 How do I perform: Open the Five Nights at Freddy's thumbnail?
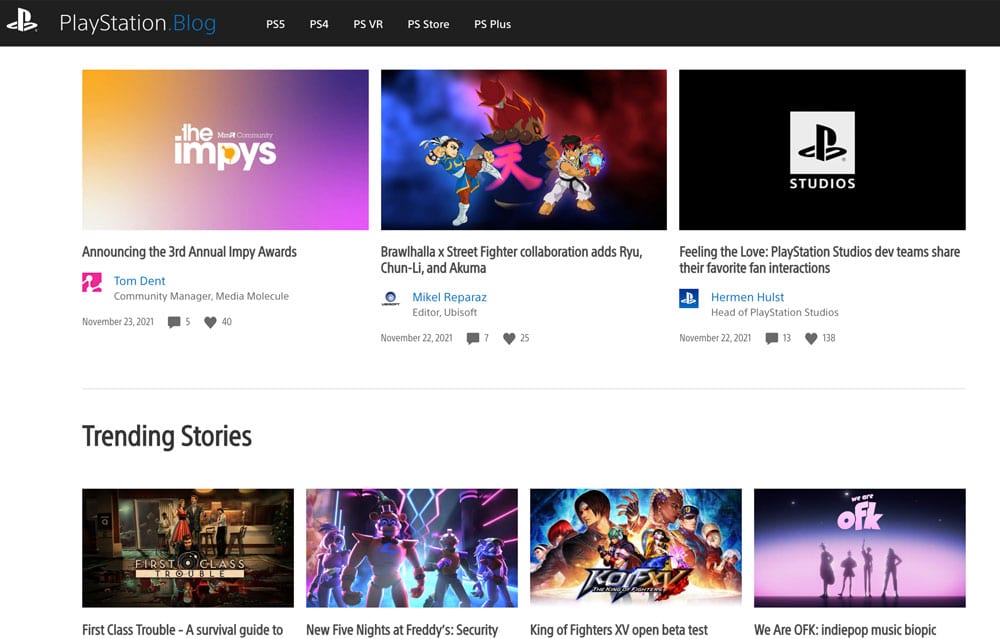click(412, 548)
